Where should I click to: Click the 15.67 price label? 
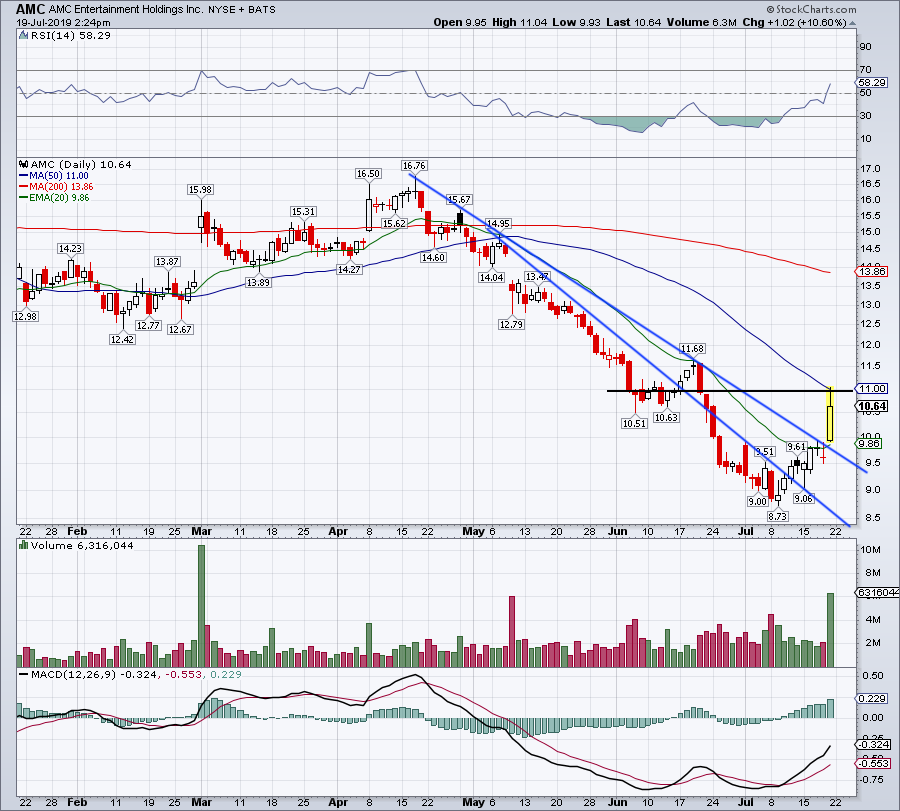click(459, 200)
